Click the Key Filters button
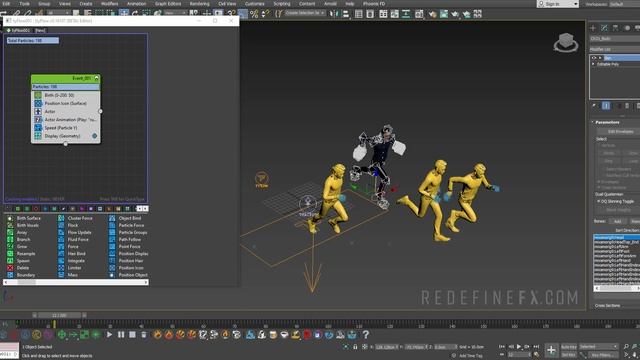640x360 pixels. pos(602,355)
